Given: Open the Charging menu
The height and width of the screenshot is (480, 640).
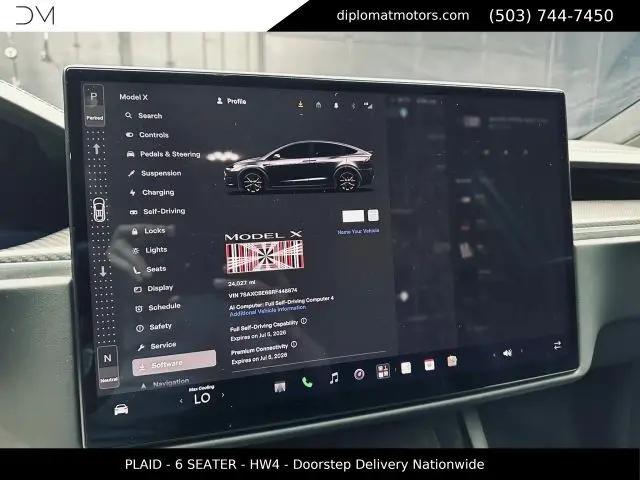Looking at the screenshot, I should tap(151, 192).
